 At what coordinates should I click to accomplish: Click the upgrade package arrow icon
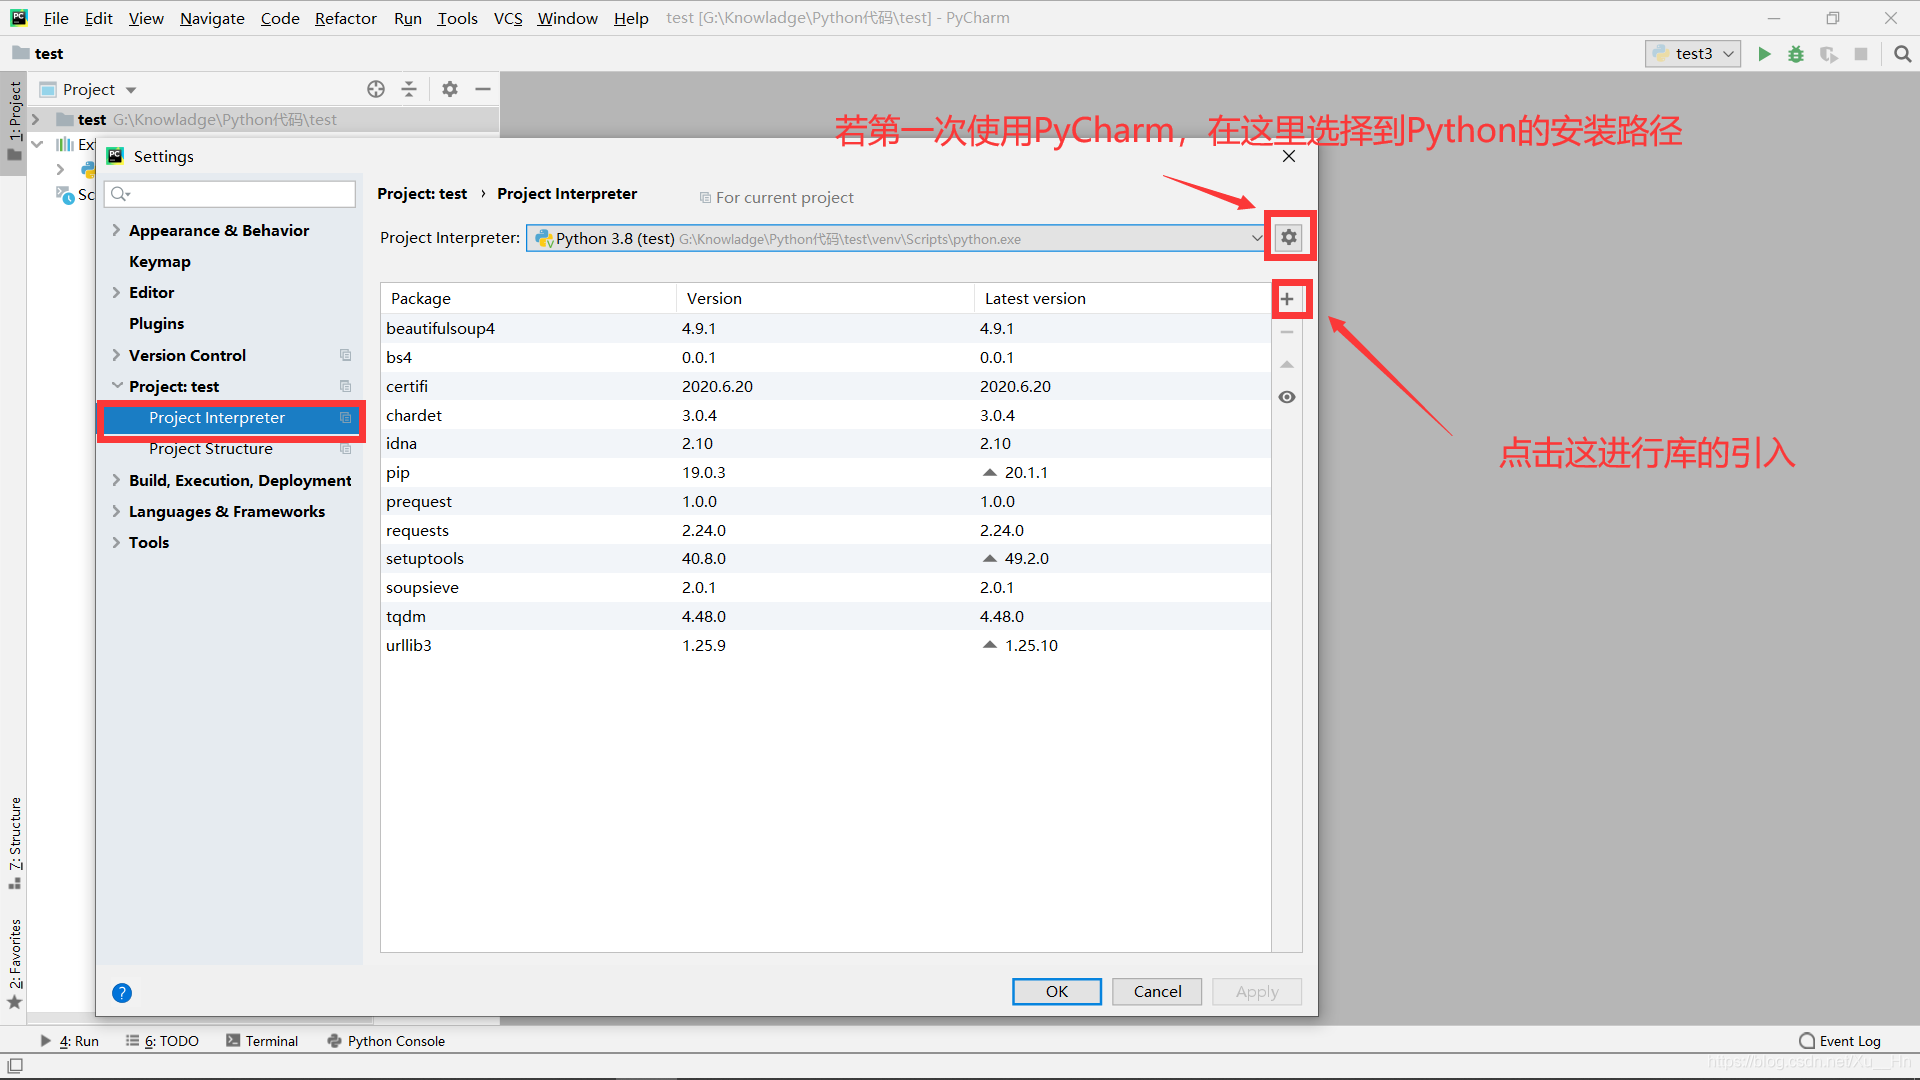tap(1287, 364)
